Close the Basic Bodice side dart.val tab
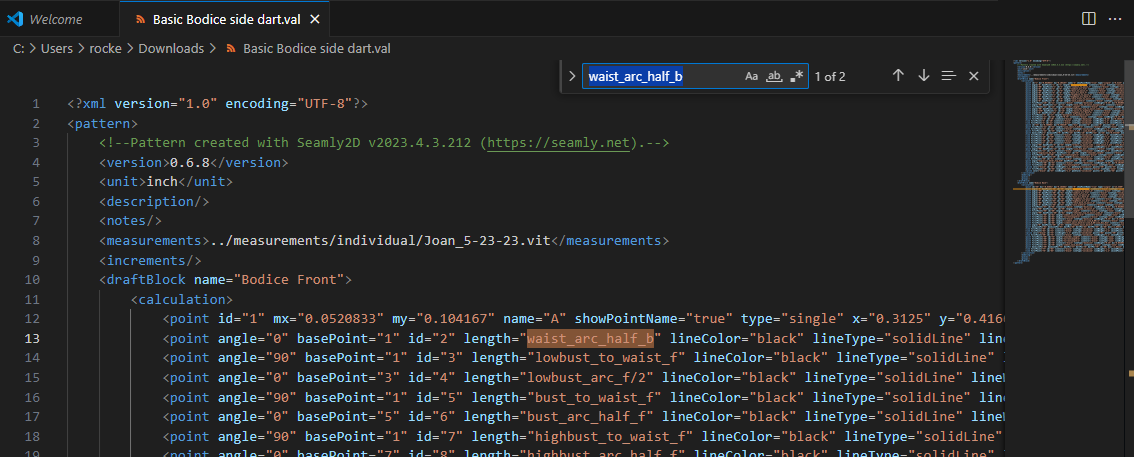1134x457 pixels. click(315, 20)
